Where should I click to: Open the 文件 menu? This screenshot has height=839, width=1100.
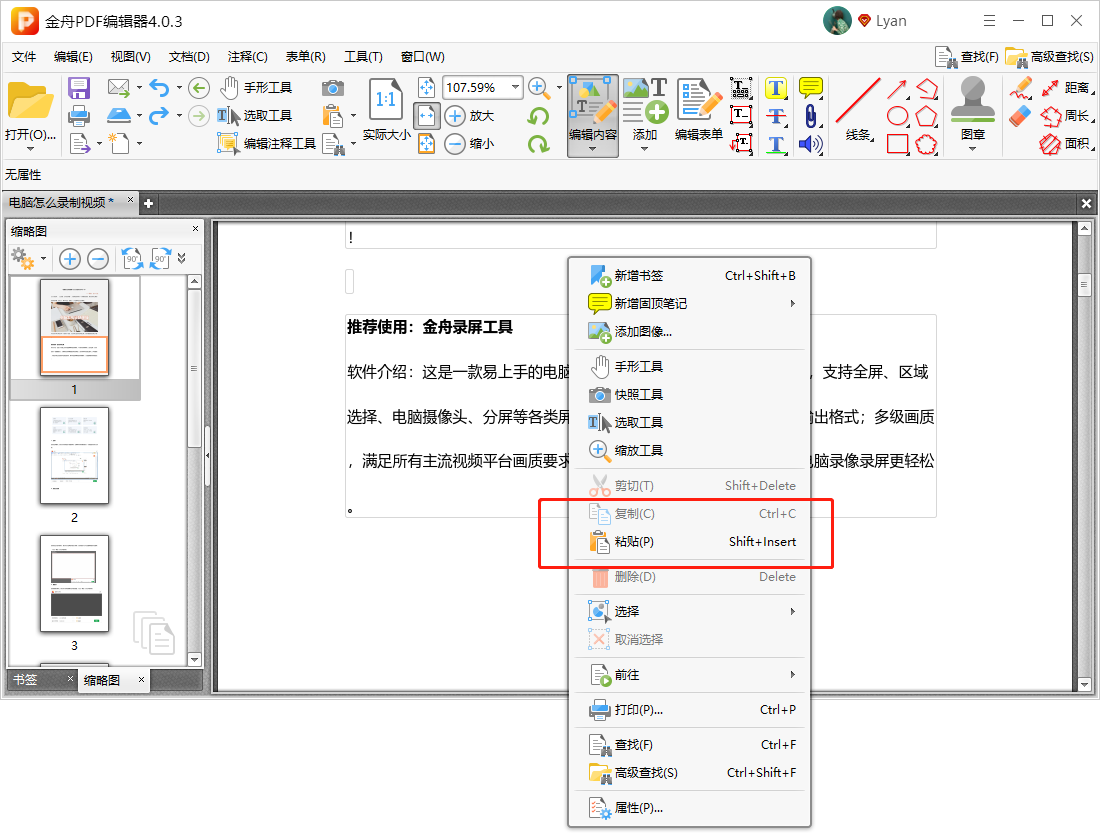coord(24,57)
